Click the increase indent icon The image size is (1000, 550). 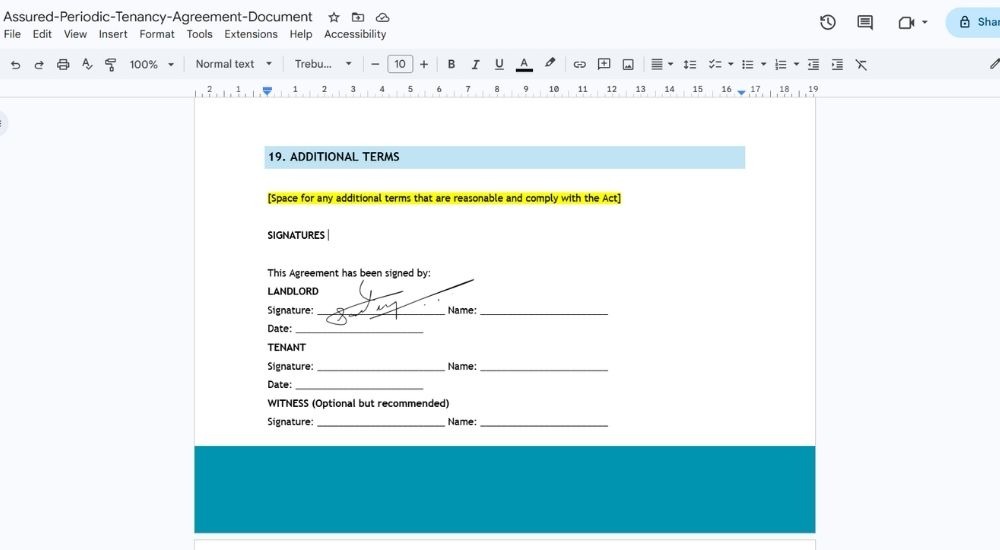click(837, 64)
